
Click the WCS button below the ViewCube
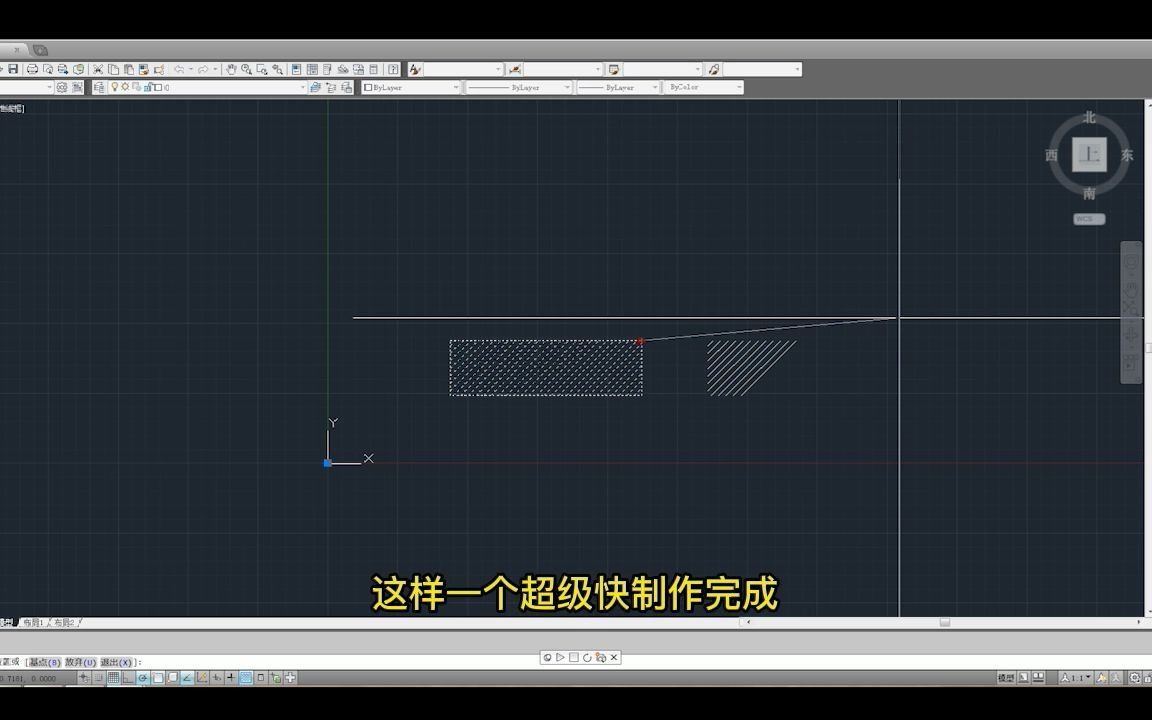1087,218
